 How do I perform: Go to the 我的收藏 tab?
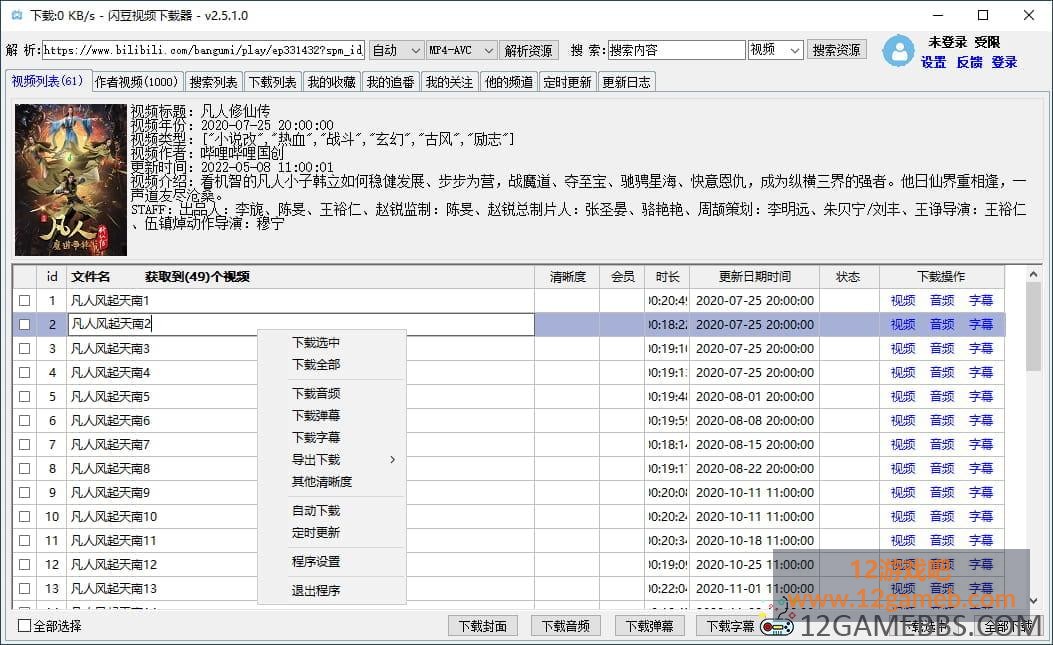pyautogui.click(x=331, y=82)
